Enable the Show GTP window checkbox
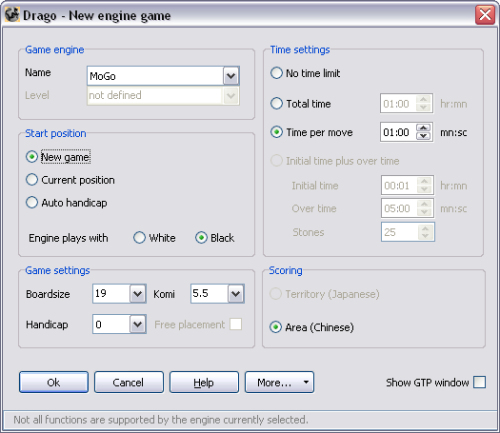The width and height of the screenshot is (500, 433). pos(479,382)
